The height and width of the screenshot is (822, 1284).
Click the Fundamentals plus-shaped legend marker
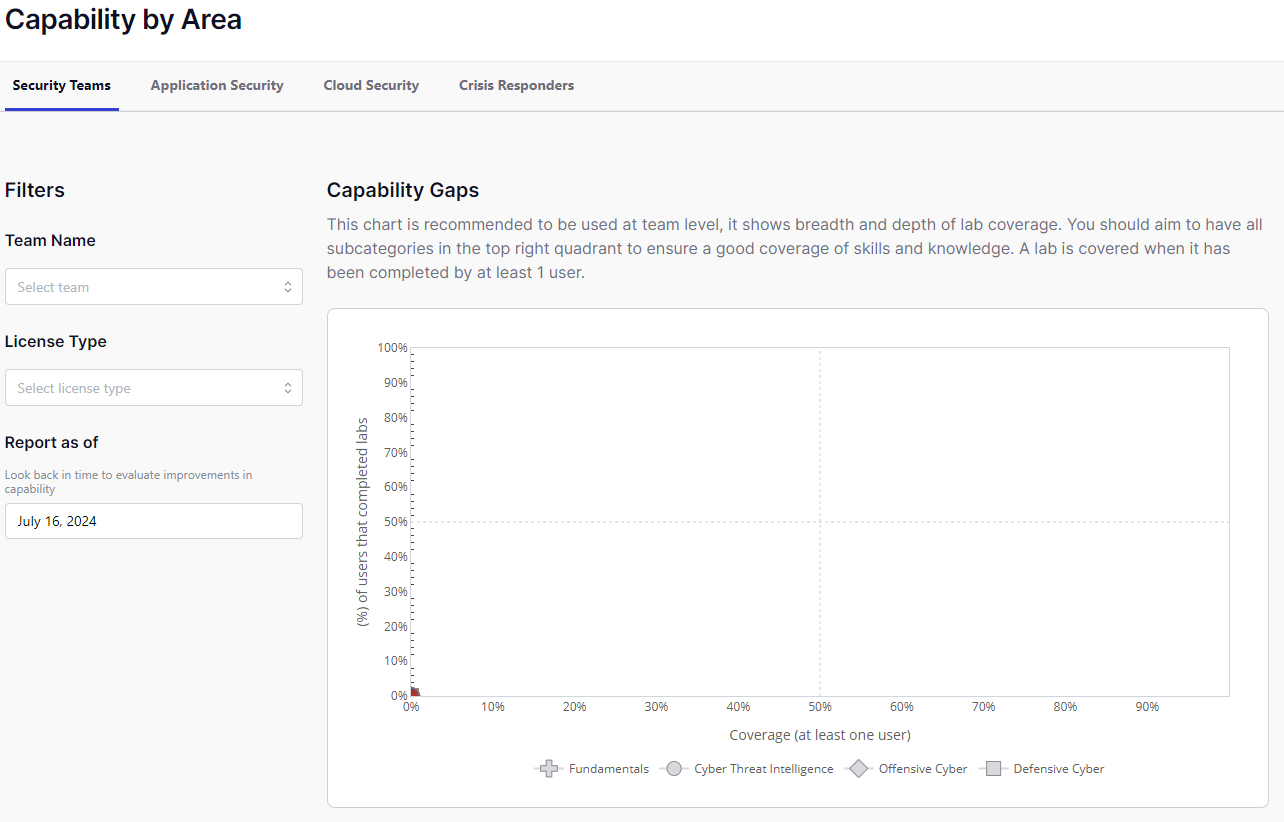tap(548, 769)
